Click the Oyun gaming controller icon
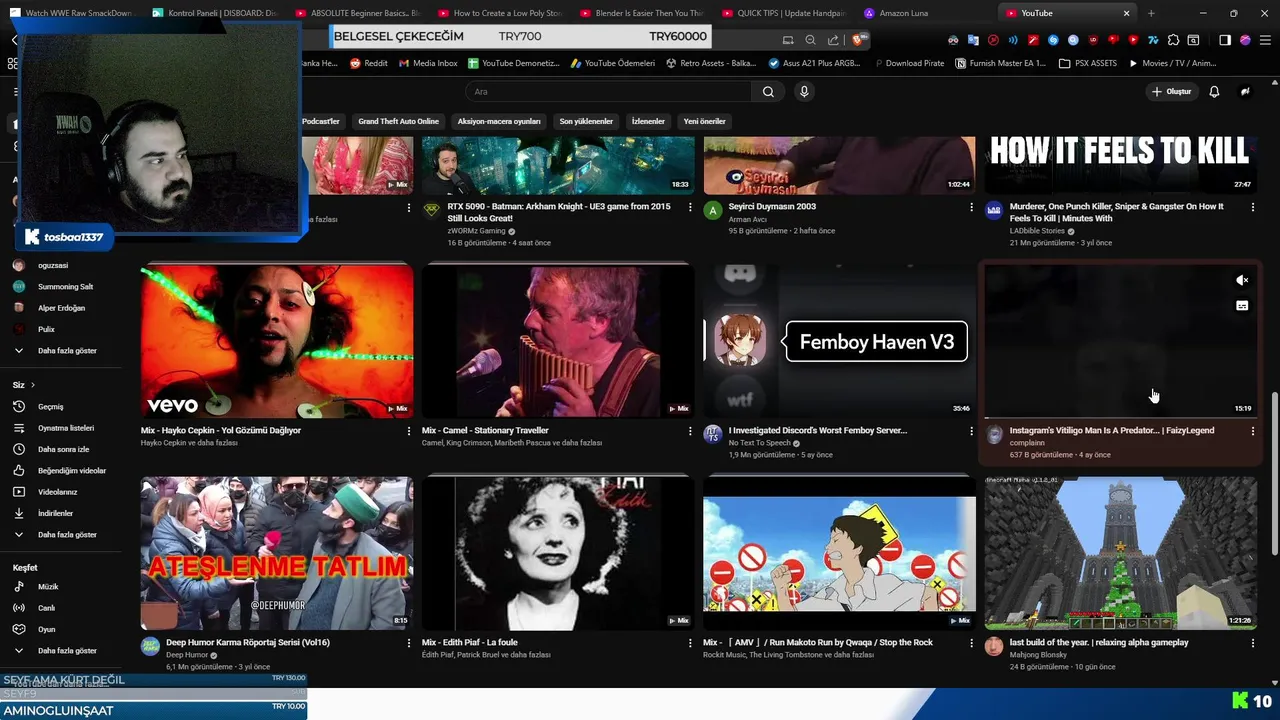 [18, 629]
